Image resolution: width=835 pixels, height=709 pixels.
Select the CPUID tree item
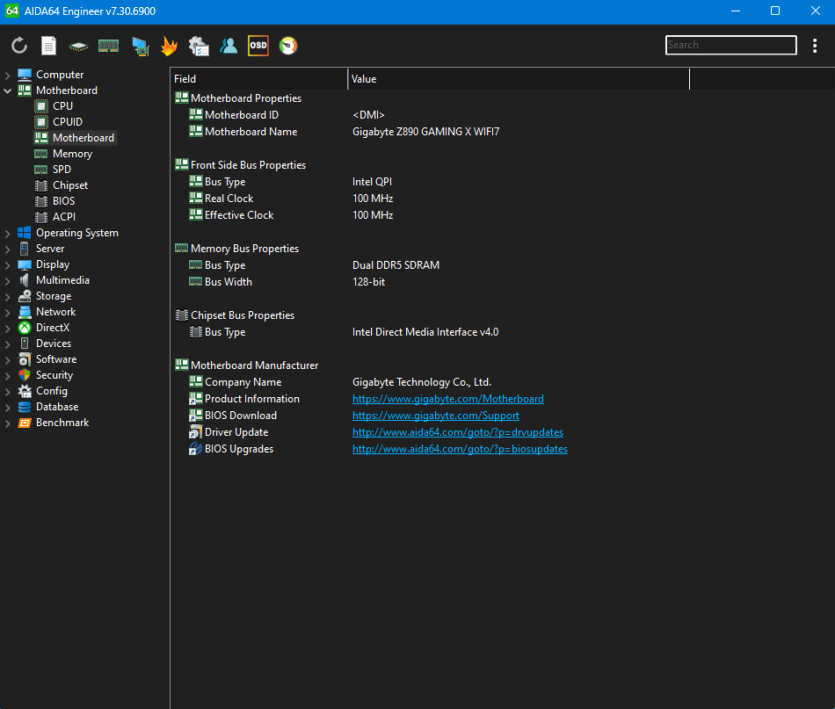tap(68, 122)
